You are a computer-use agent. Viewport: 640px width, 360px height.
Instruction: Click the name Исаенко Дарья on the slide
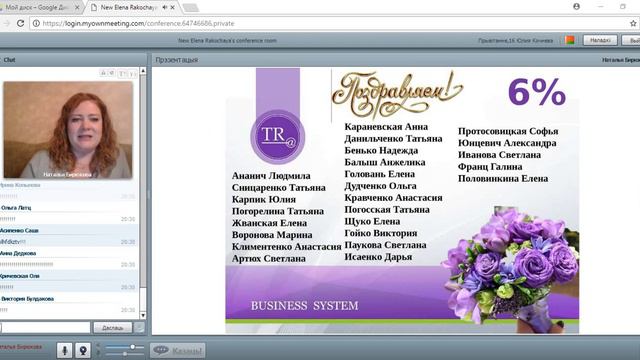click(x=378, y=257)
